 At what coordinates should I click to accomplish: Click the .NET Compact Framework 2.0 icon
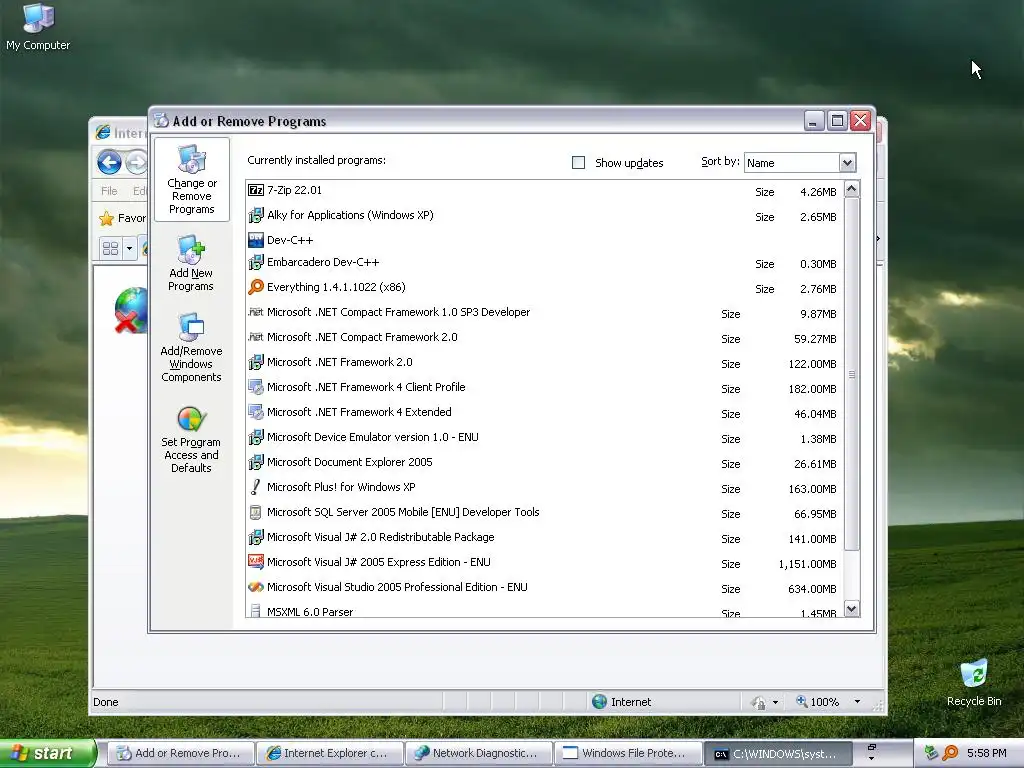pyautogui.click(x=256, y=337)
